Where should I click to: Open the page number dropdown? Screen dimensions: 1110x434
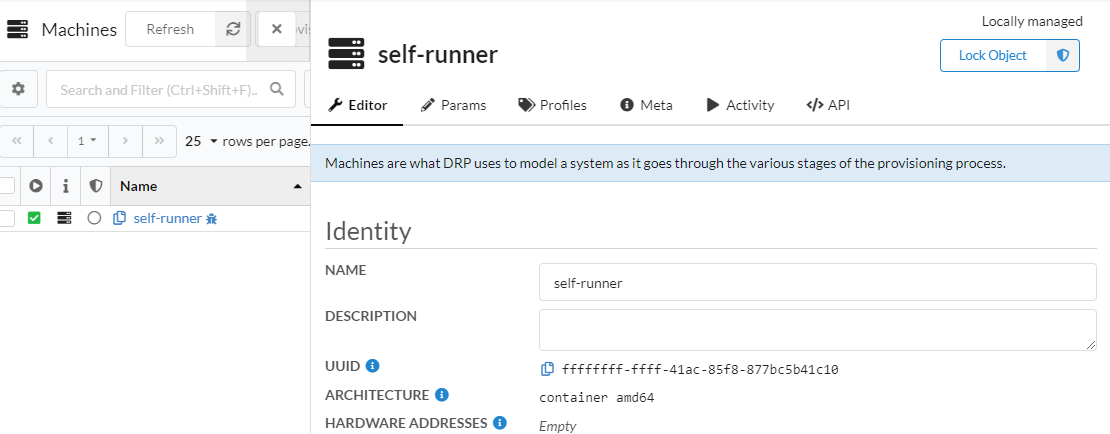(87, 141)
